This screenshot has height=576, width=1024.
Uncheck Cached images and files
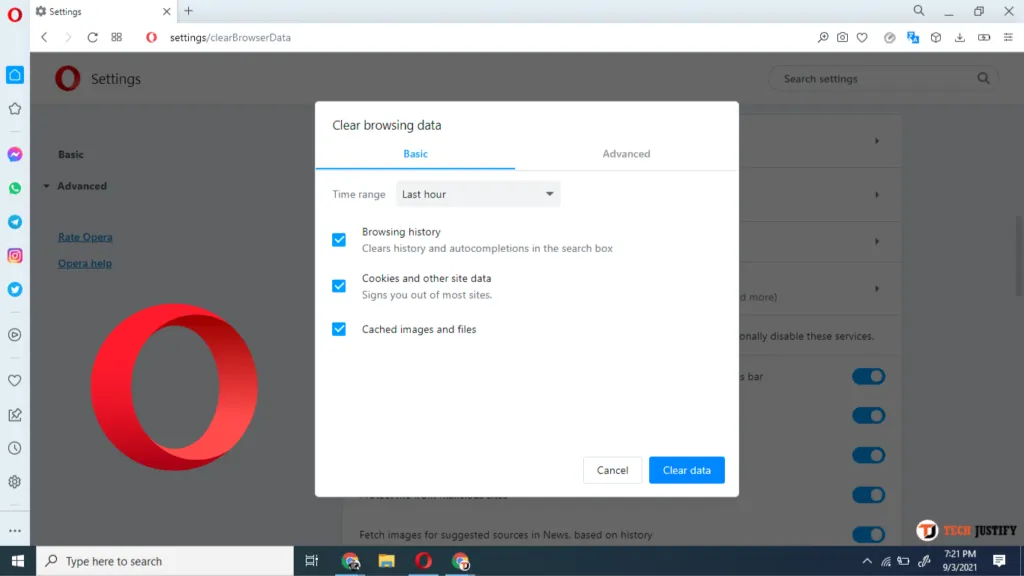tap(339, 329)
